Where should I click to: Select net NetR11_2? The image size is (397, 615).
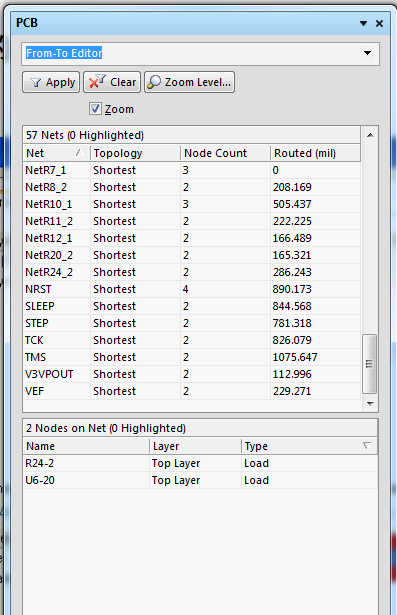pos(191,221)
